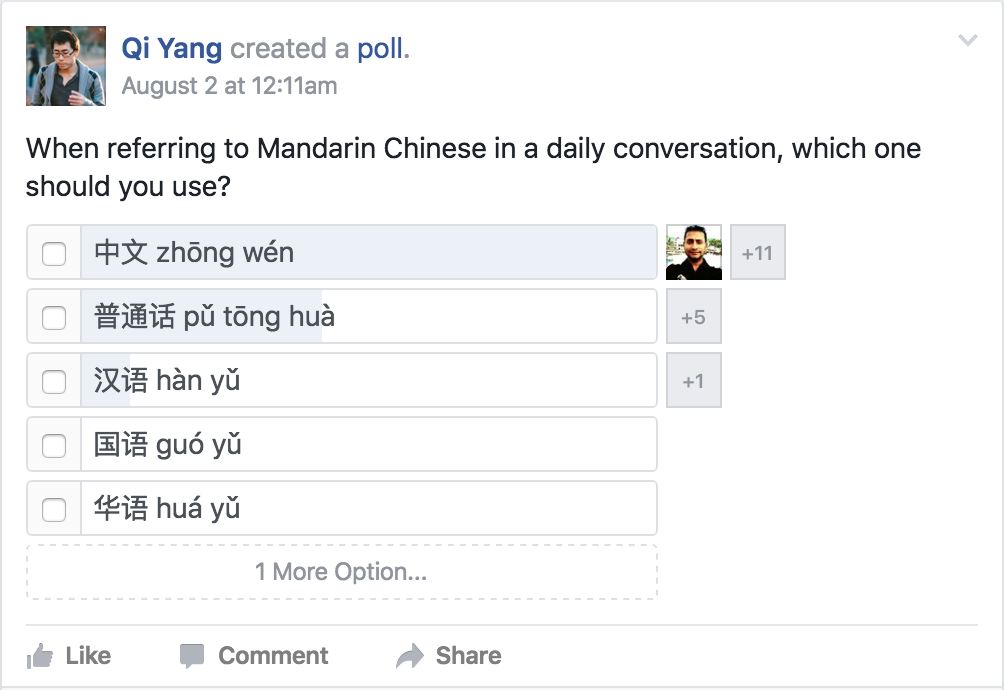Check the 汉语 hàn yǔ option

click(x=54, y=381)
